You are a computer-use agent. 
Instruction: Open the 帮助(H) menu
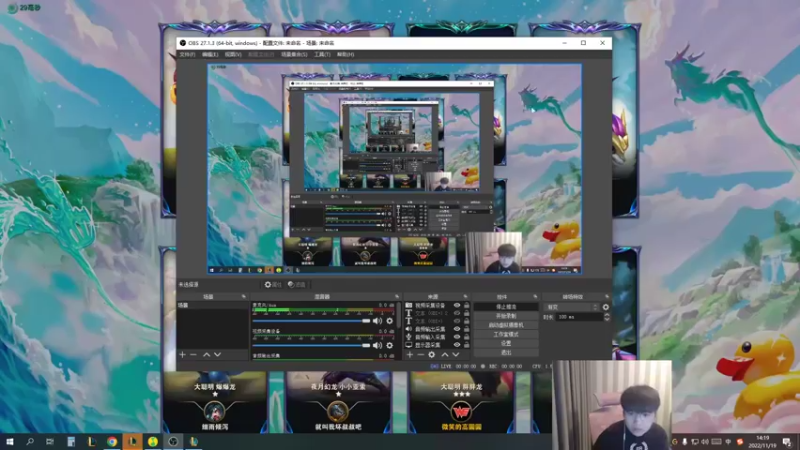[x=345, y=54]
